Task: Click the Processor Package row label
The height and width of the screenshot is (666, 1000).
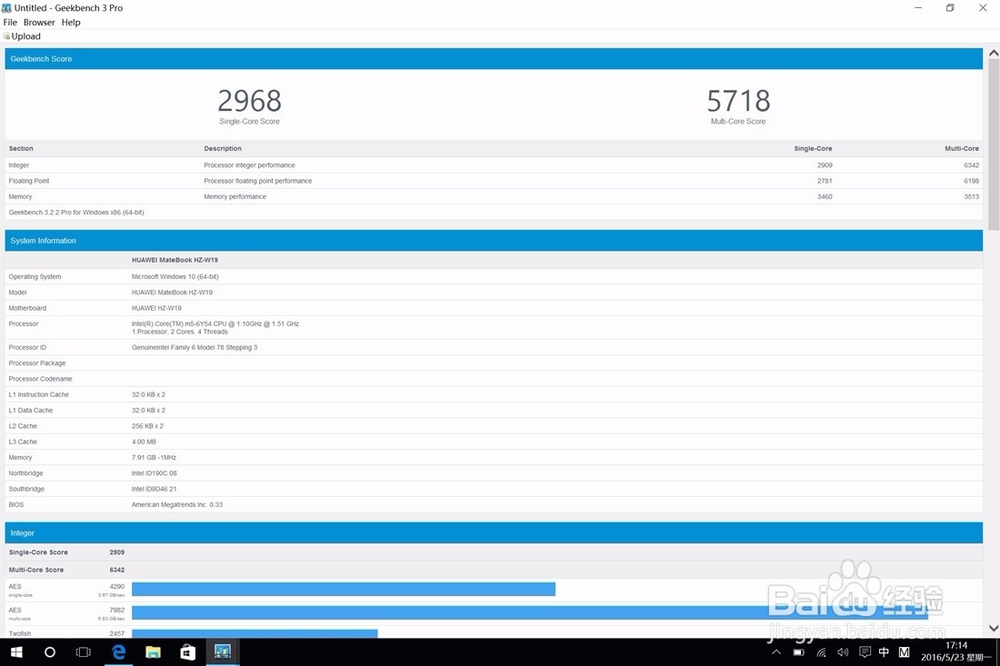Action: pyautogui.click(x=37, y=363)
